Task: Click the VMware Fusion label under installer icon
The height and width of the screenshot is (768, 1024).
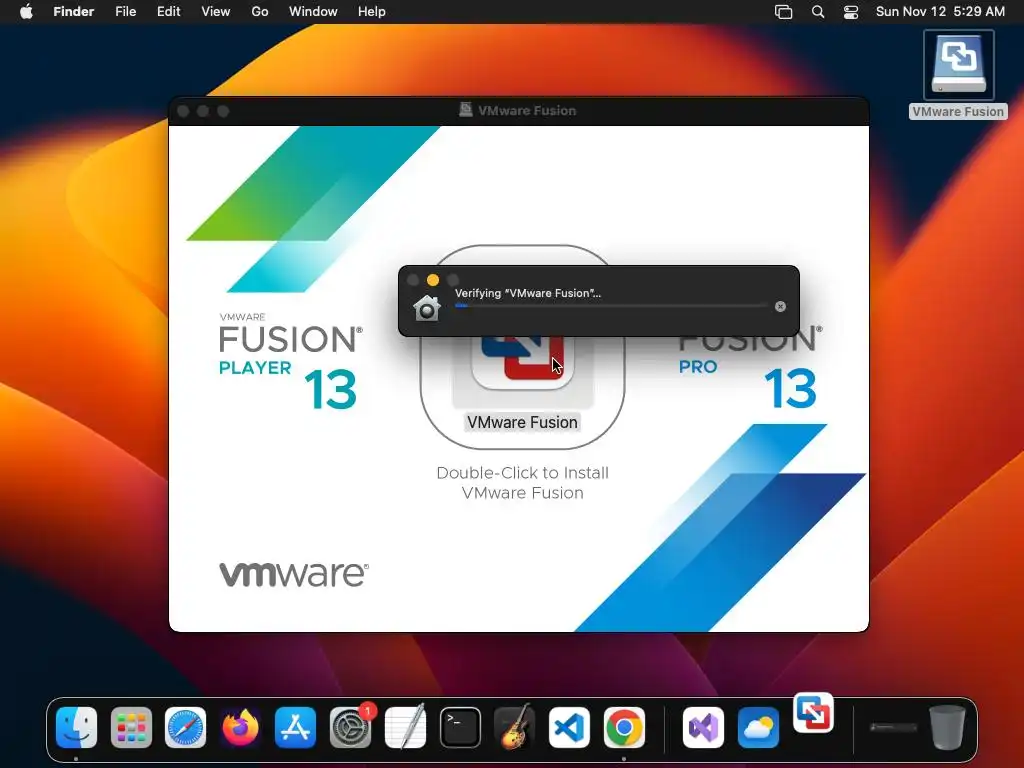Action: click(522, 423)
